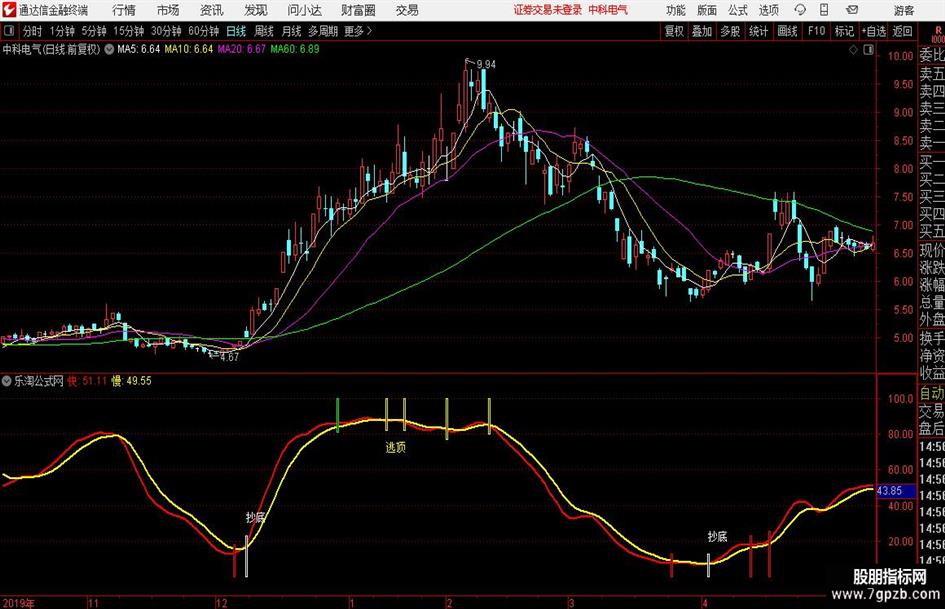The height and width of the screenshot is (609, 945).
Task: Click the 通达信 red logo icon
Action: (x=9, y=10)
